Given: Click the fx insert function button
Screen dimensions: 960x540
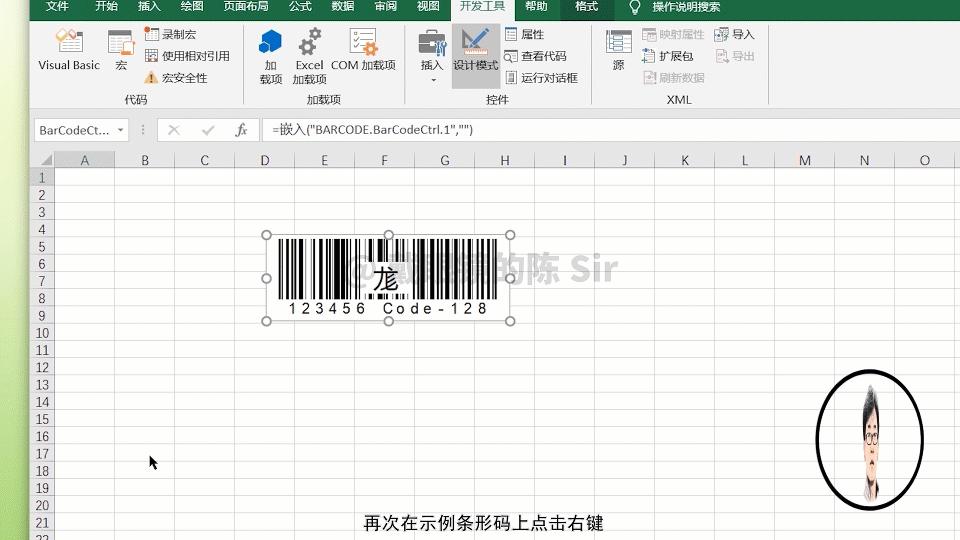Looking at the screenshot, I should 241,130.
